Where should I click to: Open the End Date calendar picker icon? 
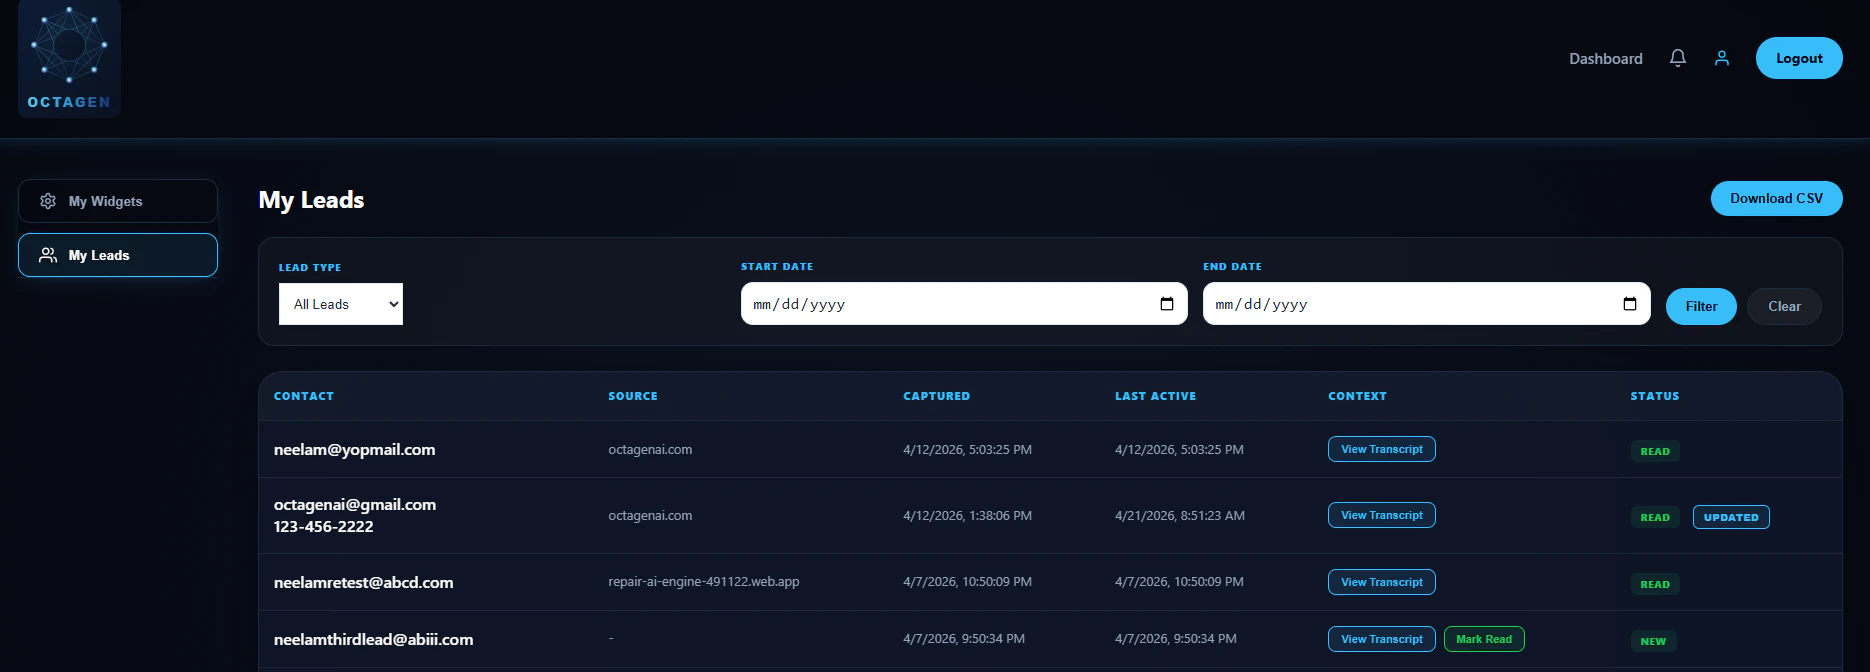point(1630,304)
